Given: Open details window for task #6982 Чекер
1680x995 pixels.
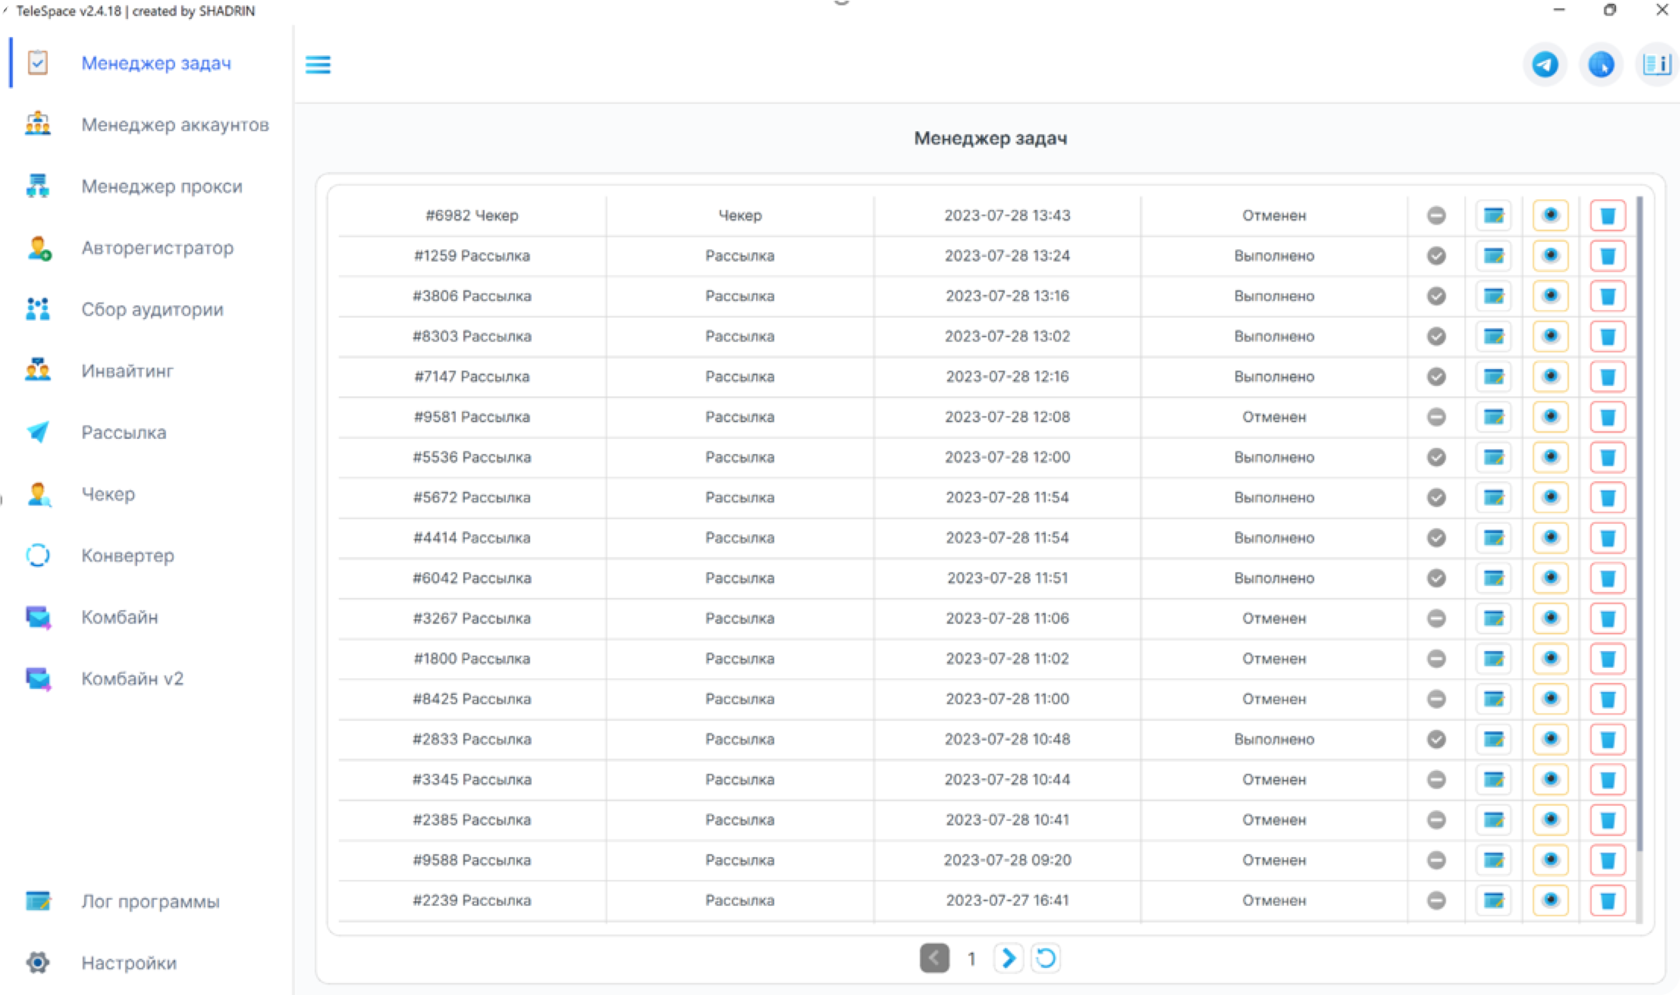Looking at the screenshot, I should tap(1494, 215).
